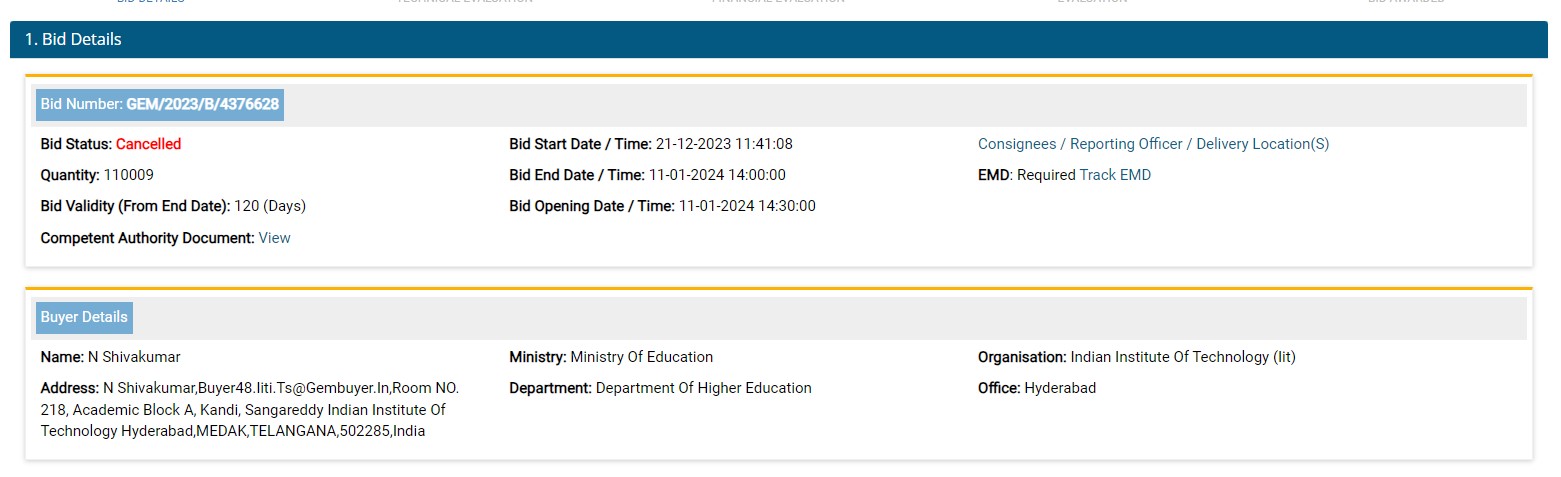Click the Buyer Details heading badge
Screen dimensions: 1561x477
(84, 317)
